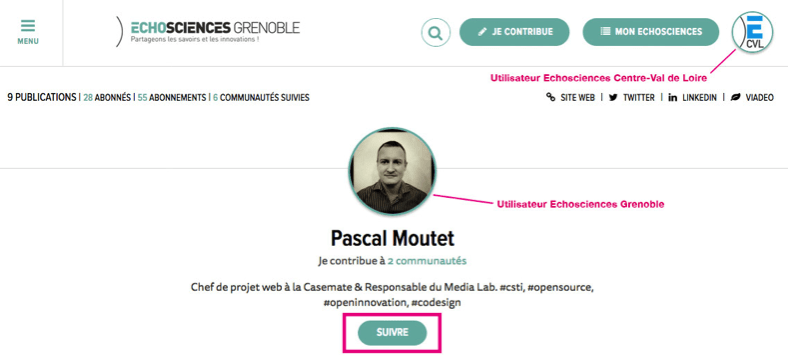This screenshot has height=363, width=789.
Task: Open the hamburger MENU icon
Action: pyautogui.click(x=28, y=26)
